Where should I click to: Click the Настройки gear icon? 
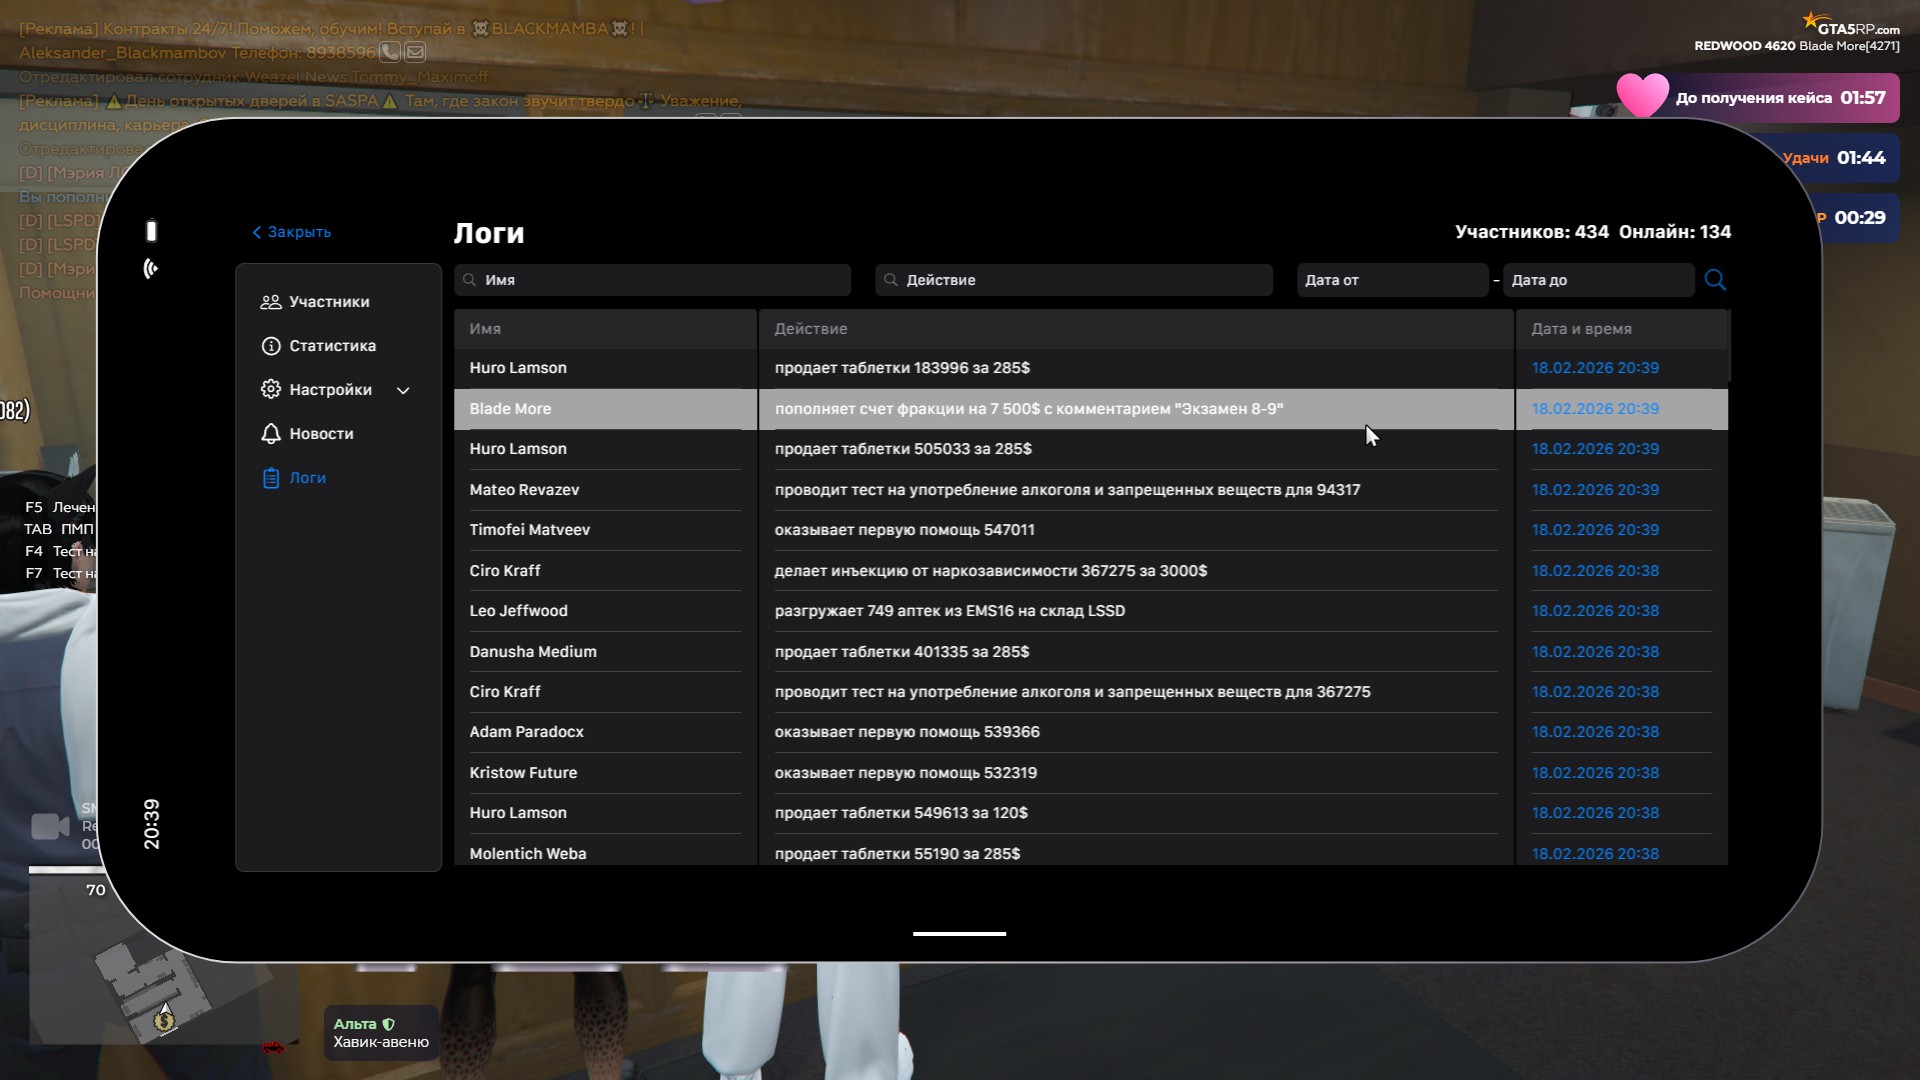[270, 390]
